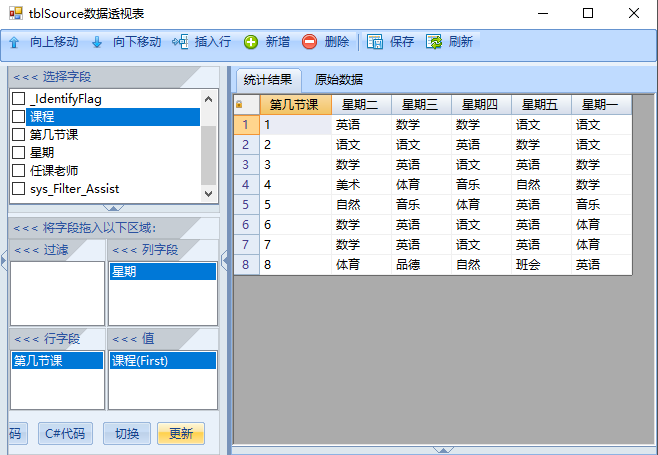Click the 第几节课 column header
The height and width of the screenshot is (455, 658).
296,105
